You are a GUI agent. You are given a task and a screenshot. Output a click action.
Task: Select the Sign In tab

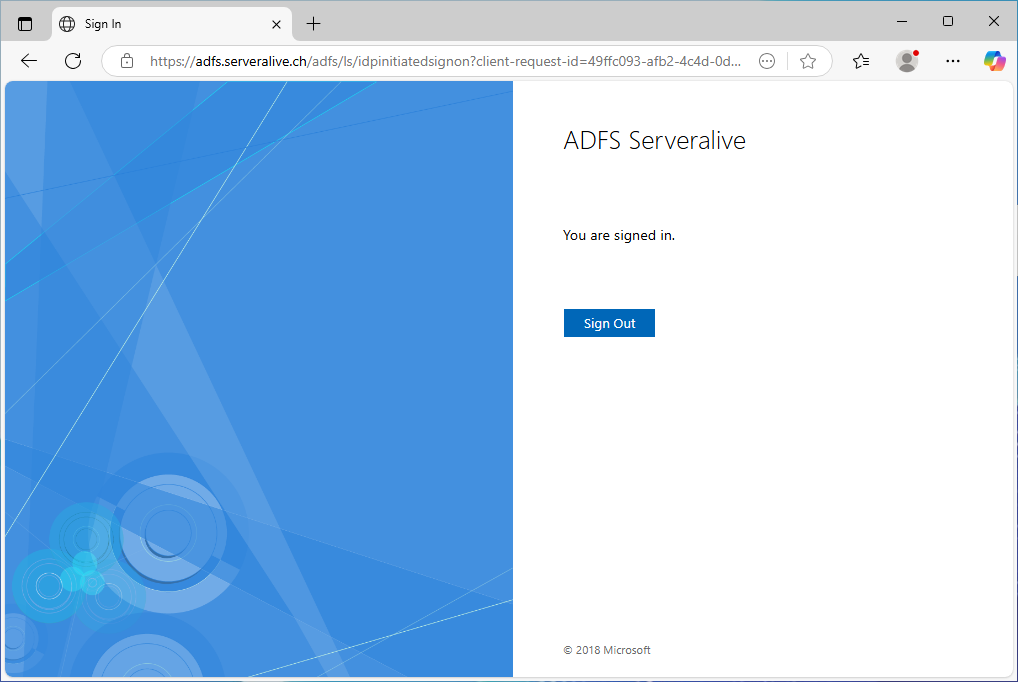point(171,24)
